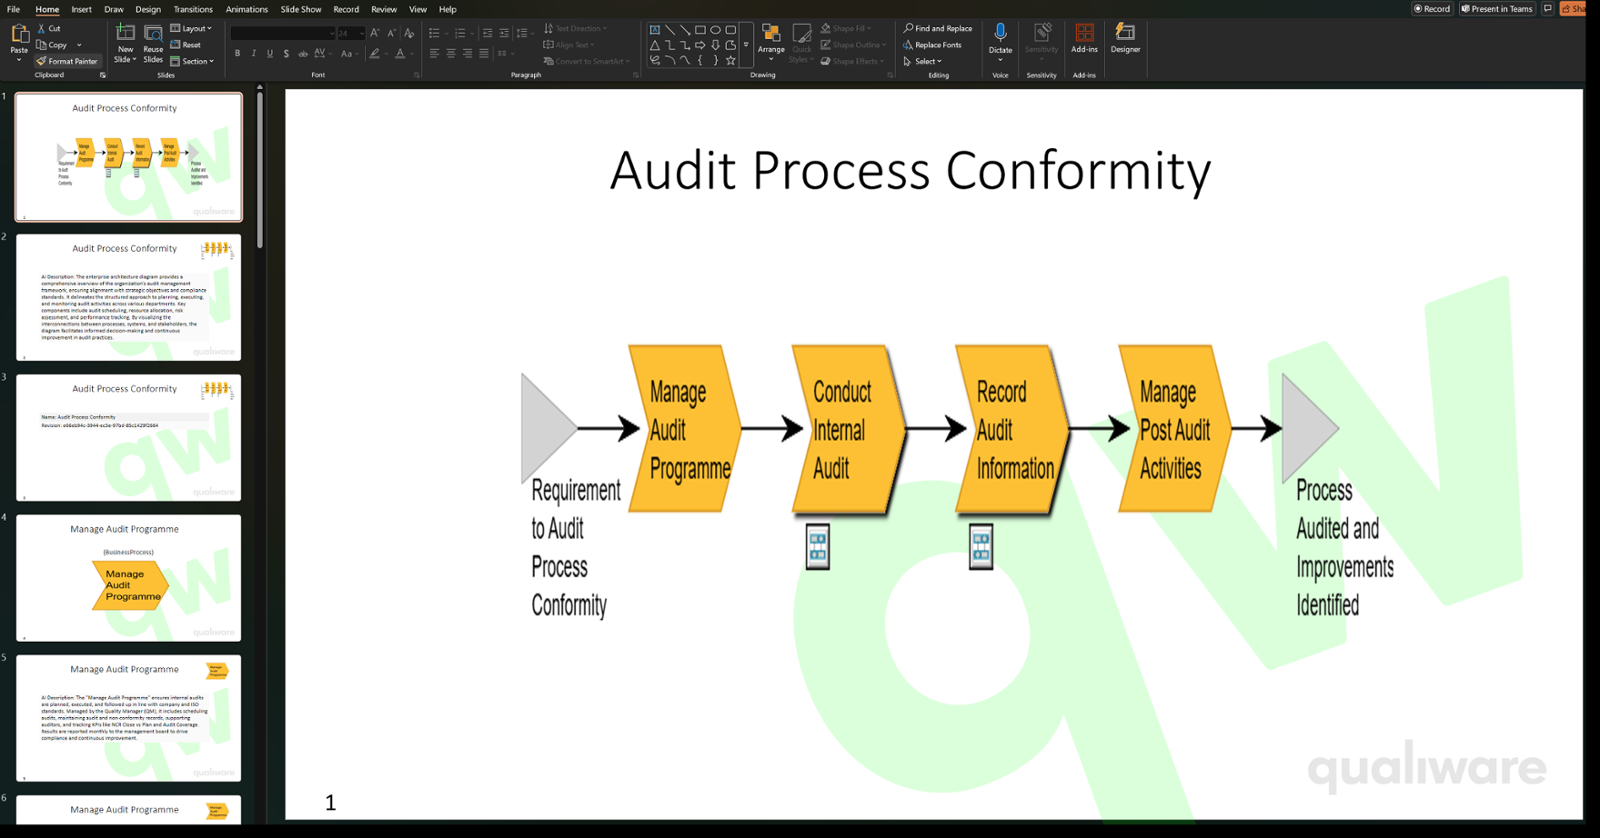This screenshot has height=838, width=1600.
Task: Justify the paragraph text
Action: click(x=484, y=53)
